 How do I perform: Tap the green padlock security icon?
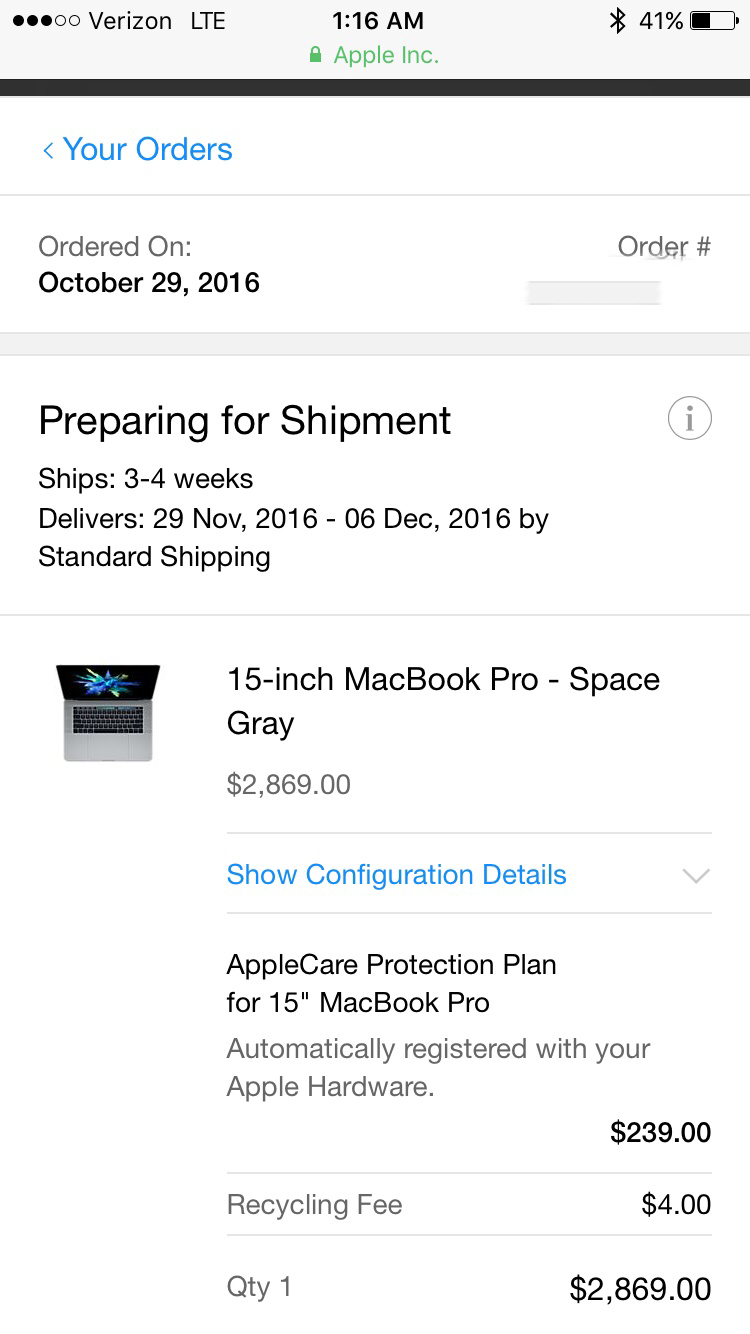pyautogui.click(x=316, y=56)
